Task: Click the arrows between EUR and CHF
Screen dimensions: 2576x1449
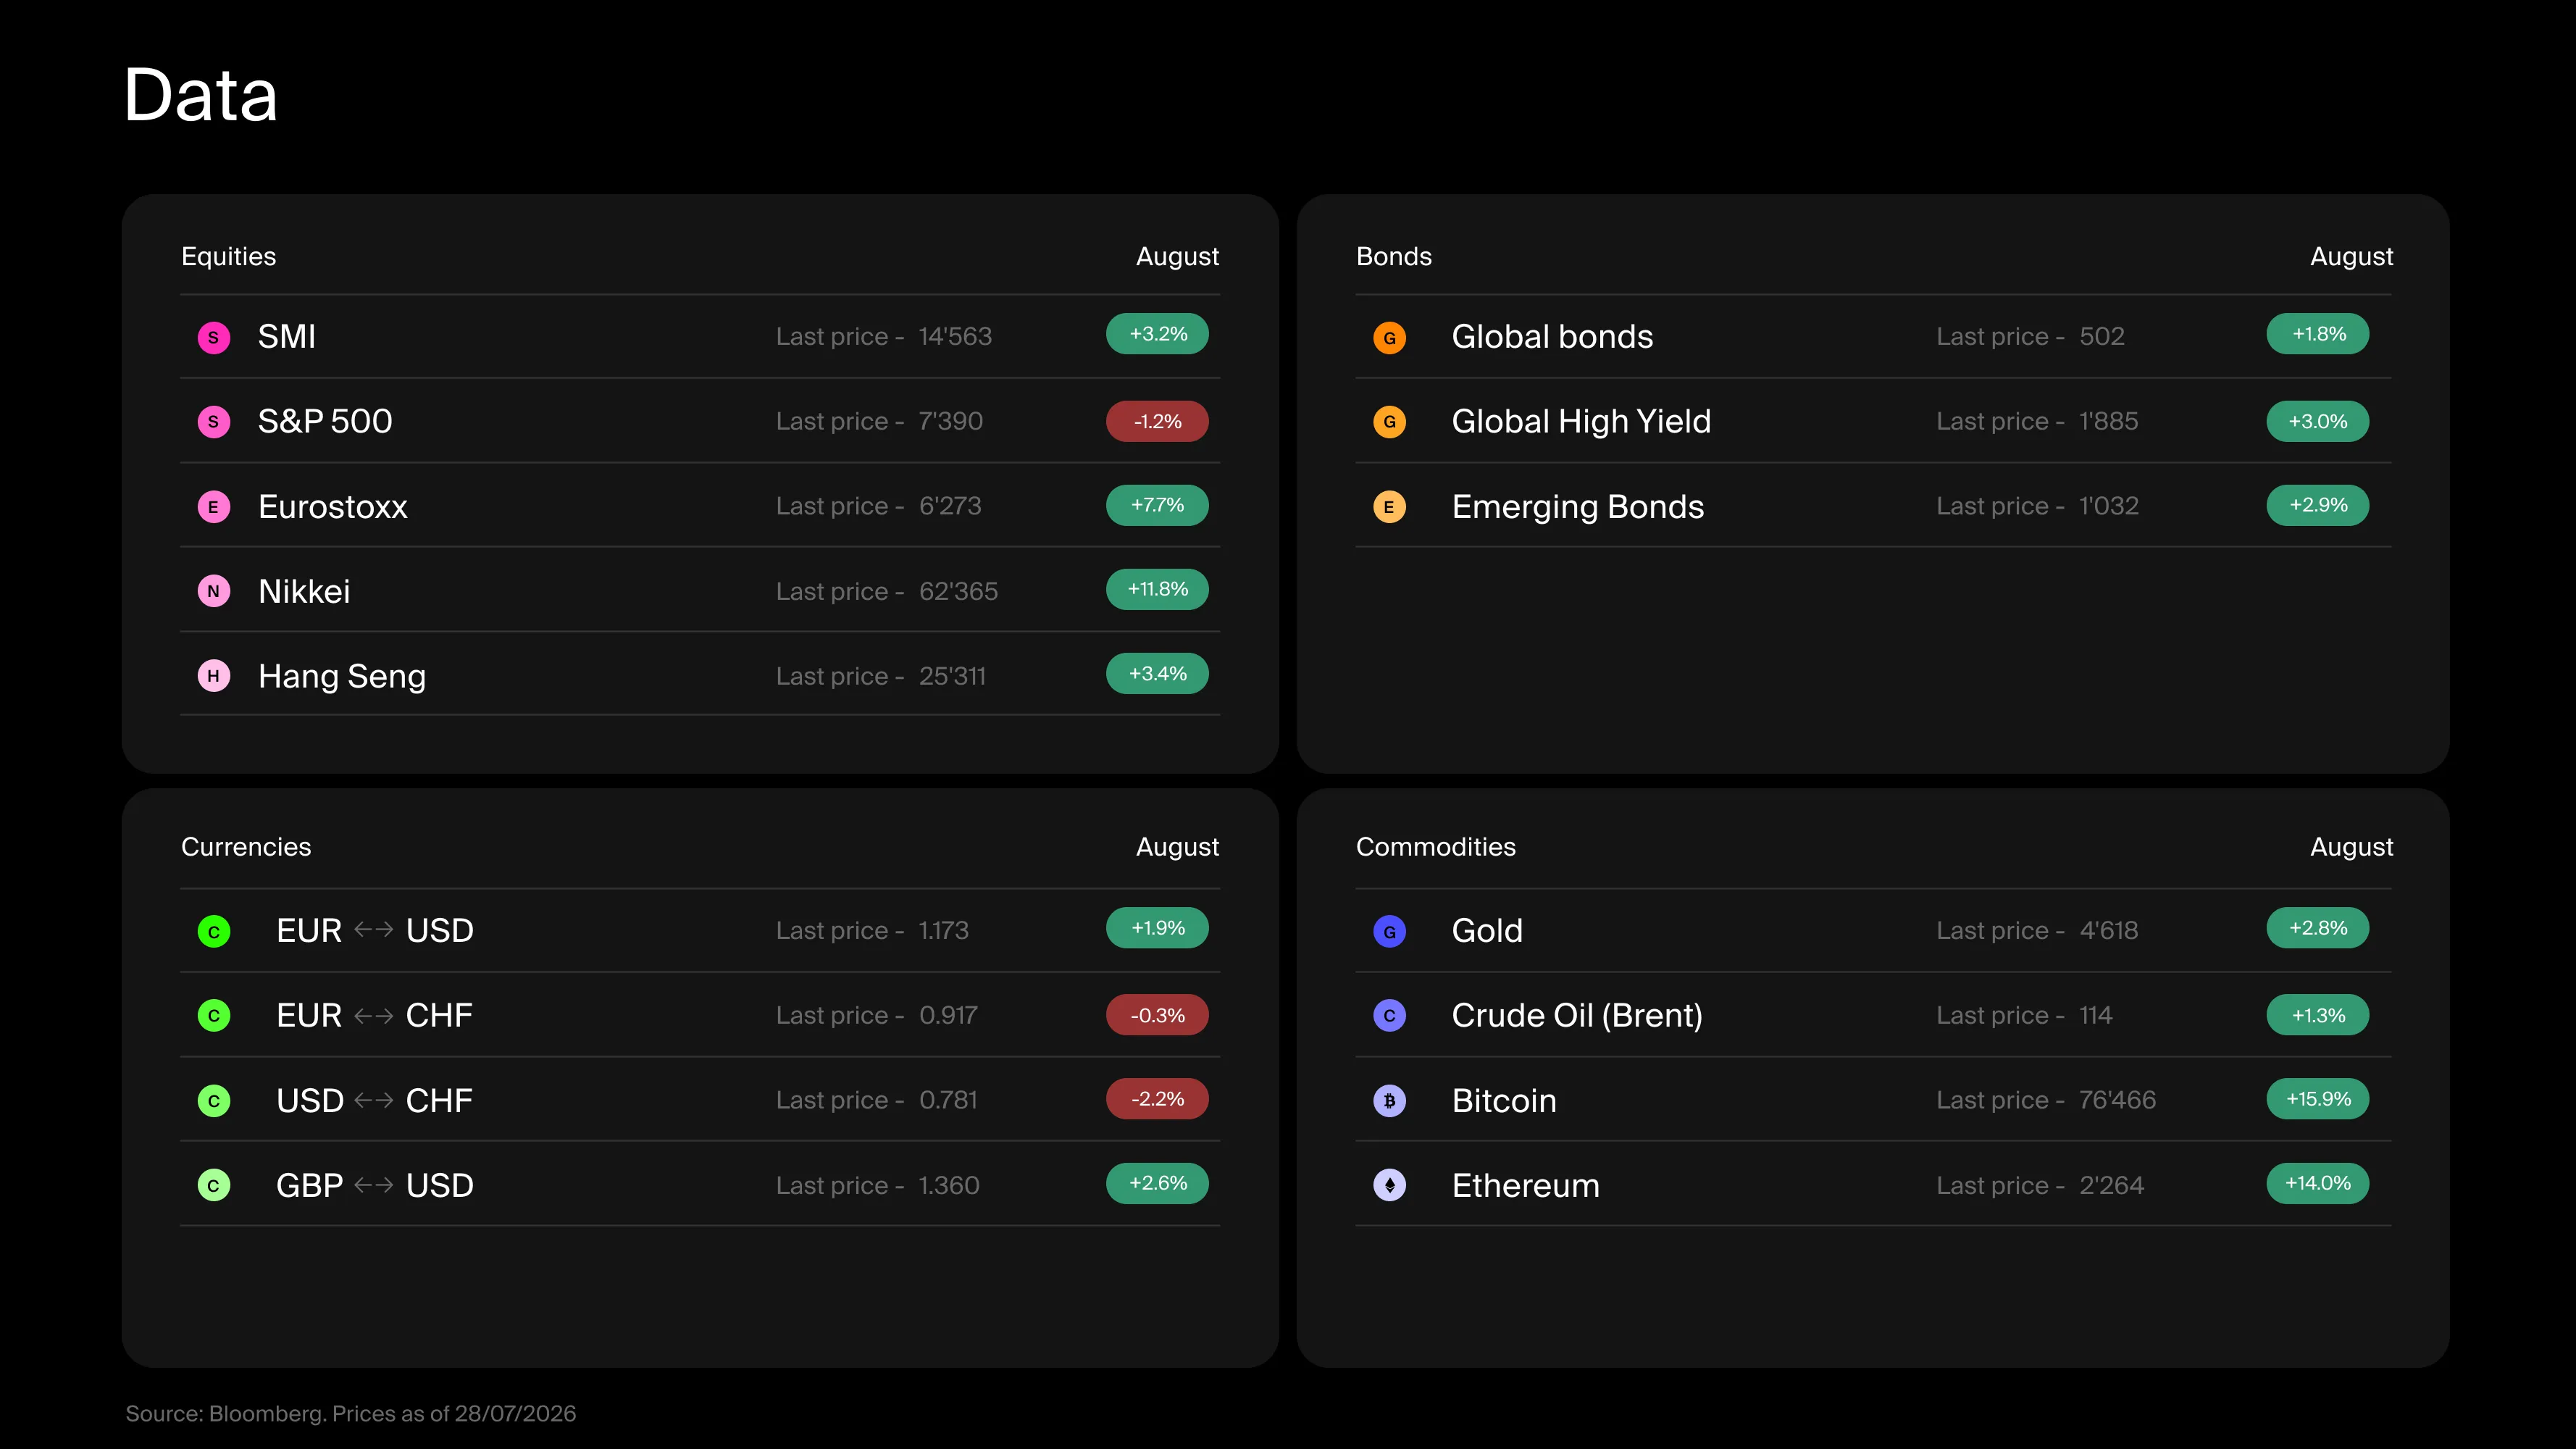Action: [374, 1015]
